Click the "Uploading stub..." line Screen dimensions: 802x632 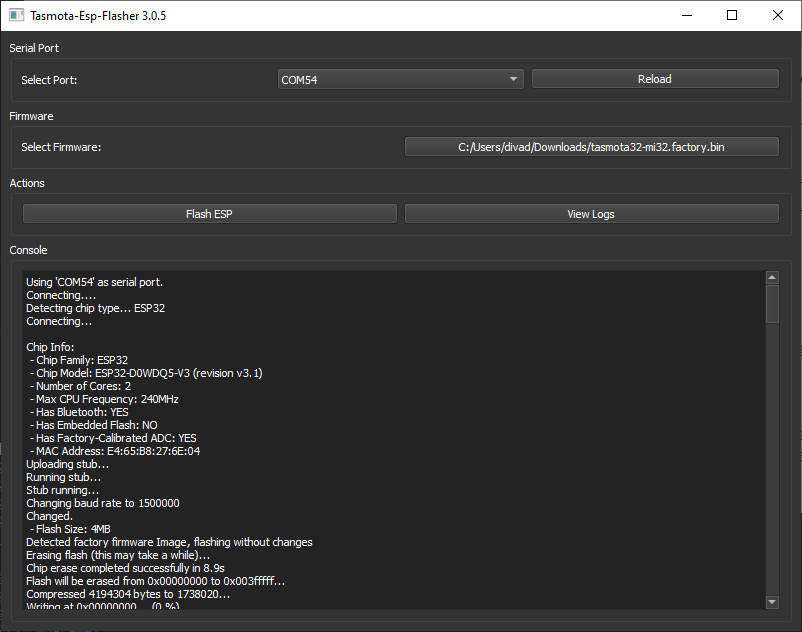pyautogui.click(x=68, y=464)
